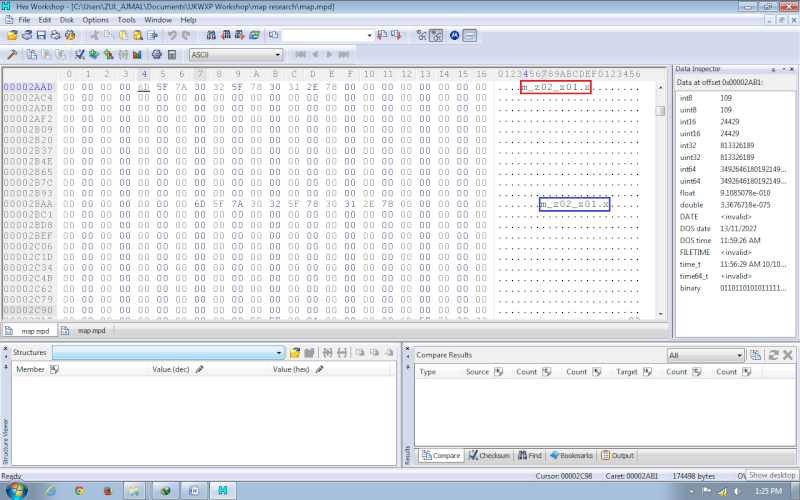
Task: Toggle Motorola byte order blue M icon
Action: (455, 35)
